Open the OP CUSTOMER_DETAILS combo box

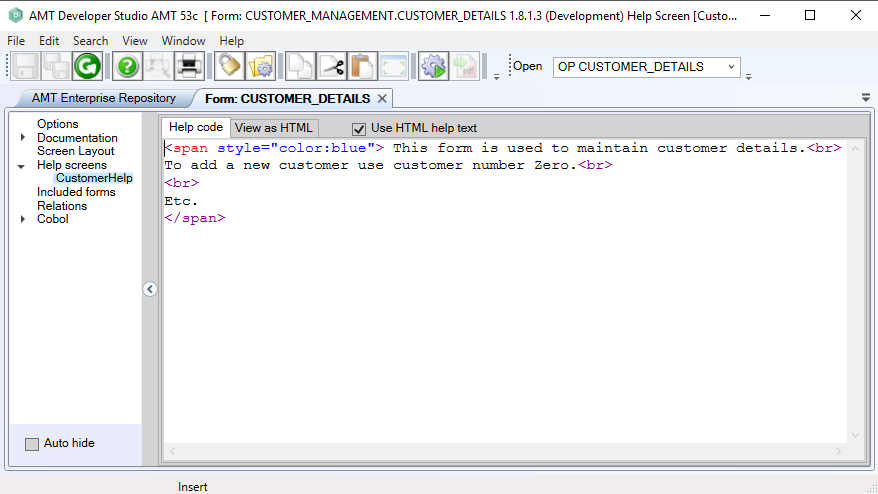click(647, 67)
